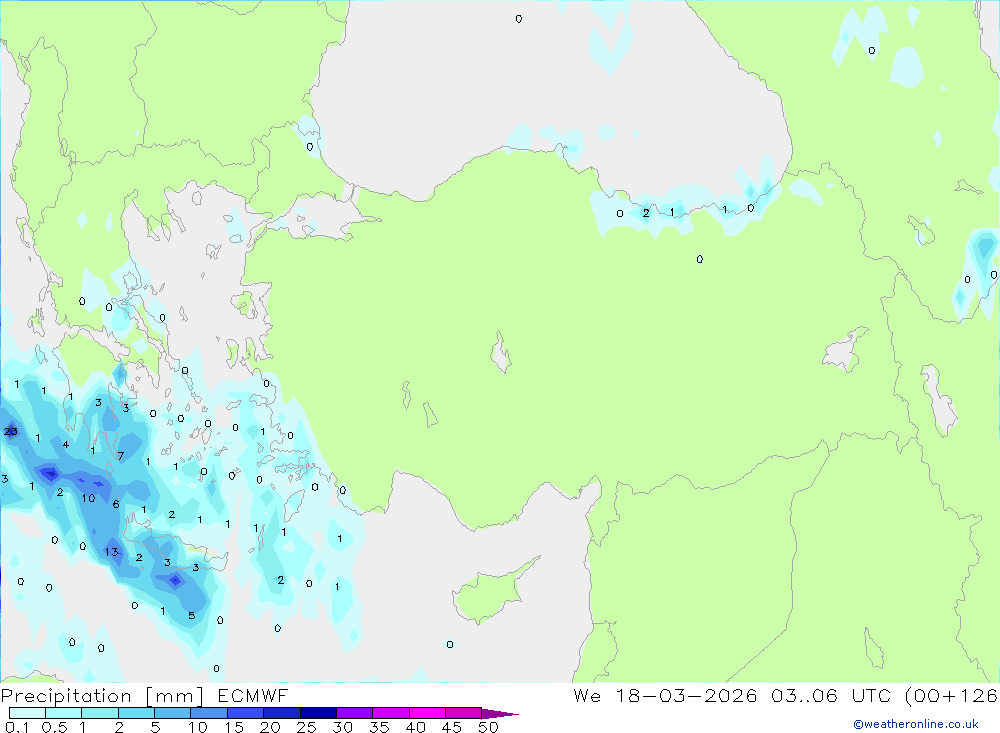Click the 10–15 mm legend color swatch
The image size is (1000, 733).
click(209, 713)
